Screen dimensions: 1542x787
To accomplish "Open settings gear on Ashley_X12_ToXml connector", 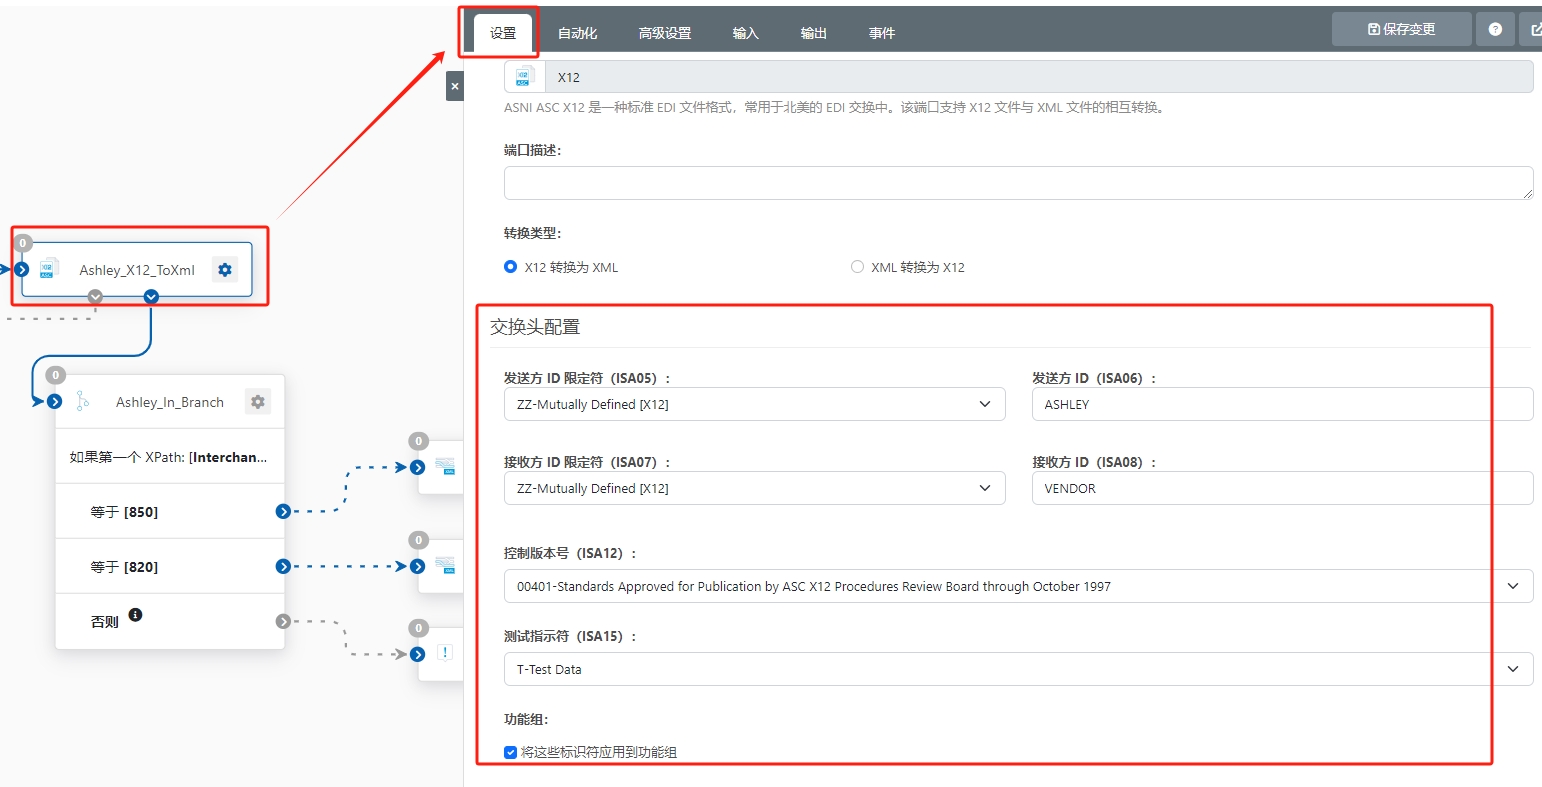I will coord(225,269).
